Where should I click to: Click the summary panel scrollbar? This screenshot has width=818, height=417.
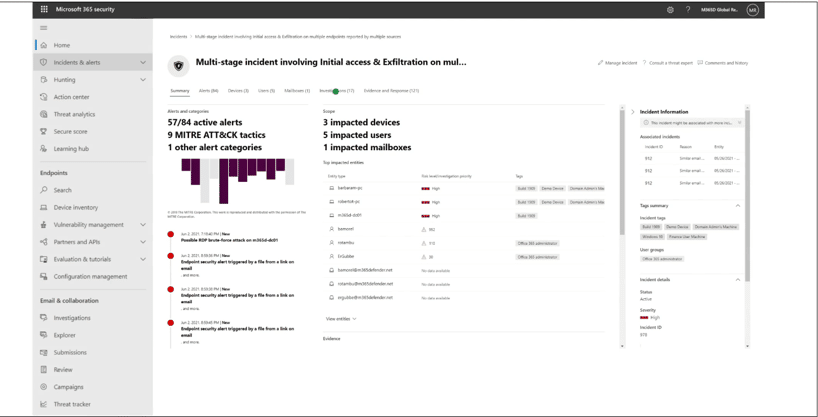click(x=622, y=172)
